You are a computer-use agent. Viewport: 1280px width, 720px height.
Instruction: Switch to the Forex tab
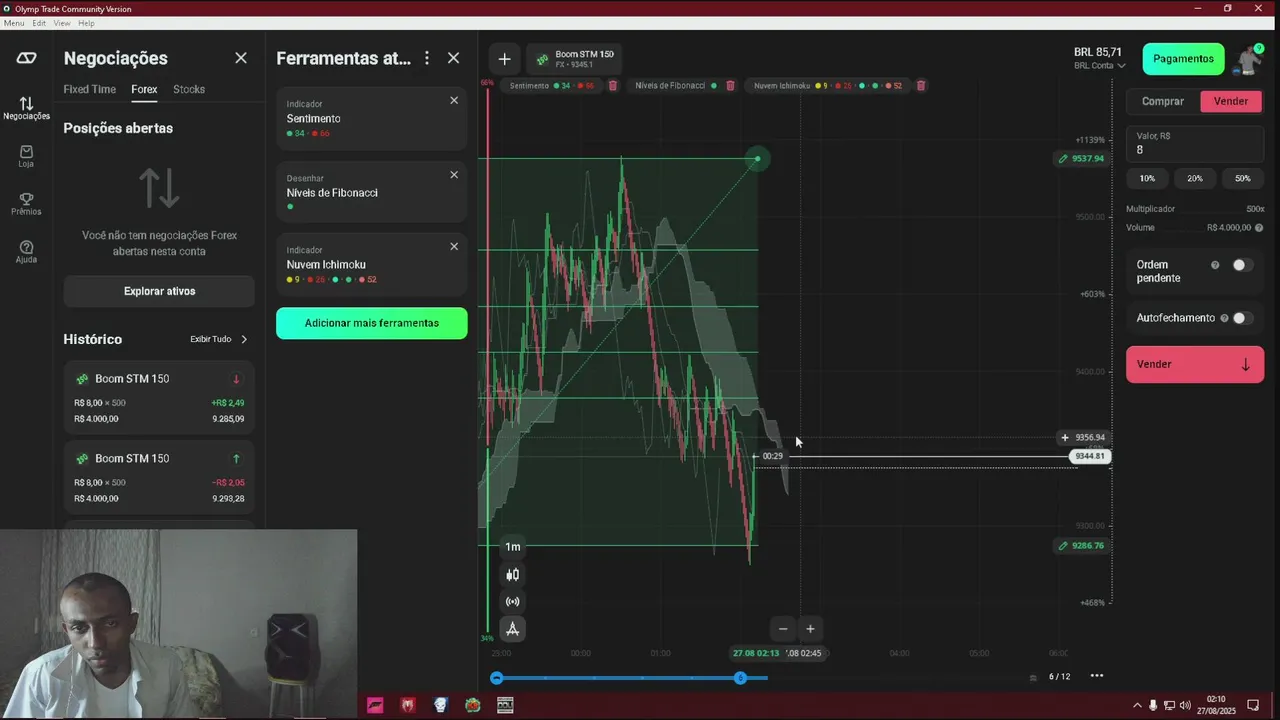144,89
